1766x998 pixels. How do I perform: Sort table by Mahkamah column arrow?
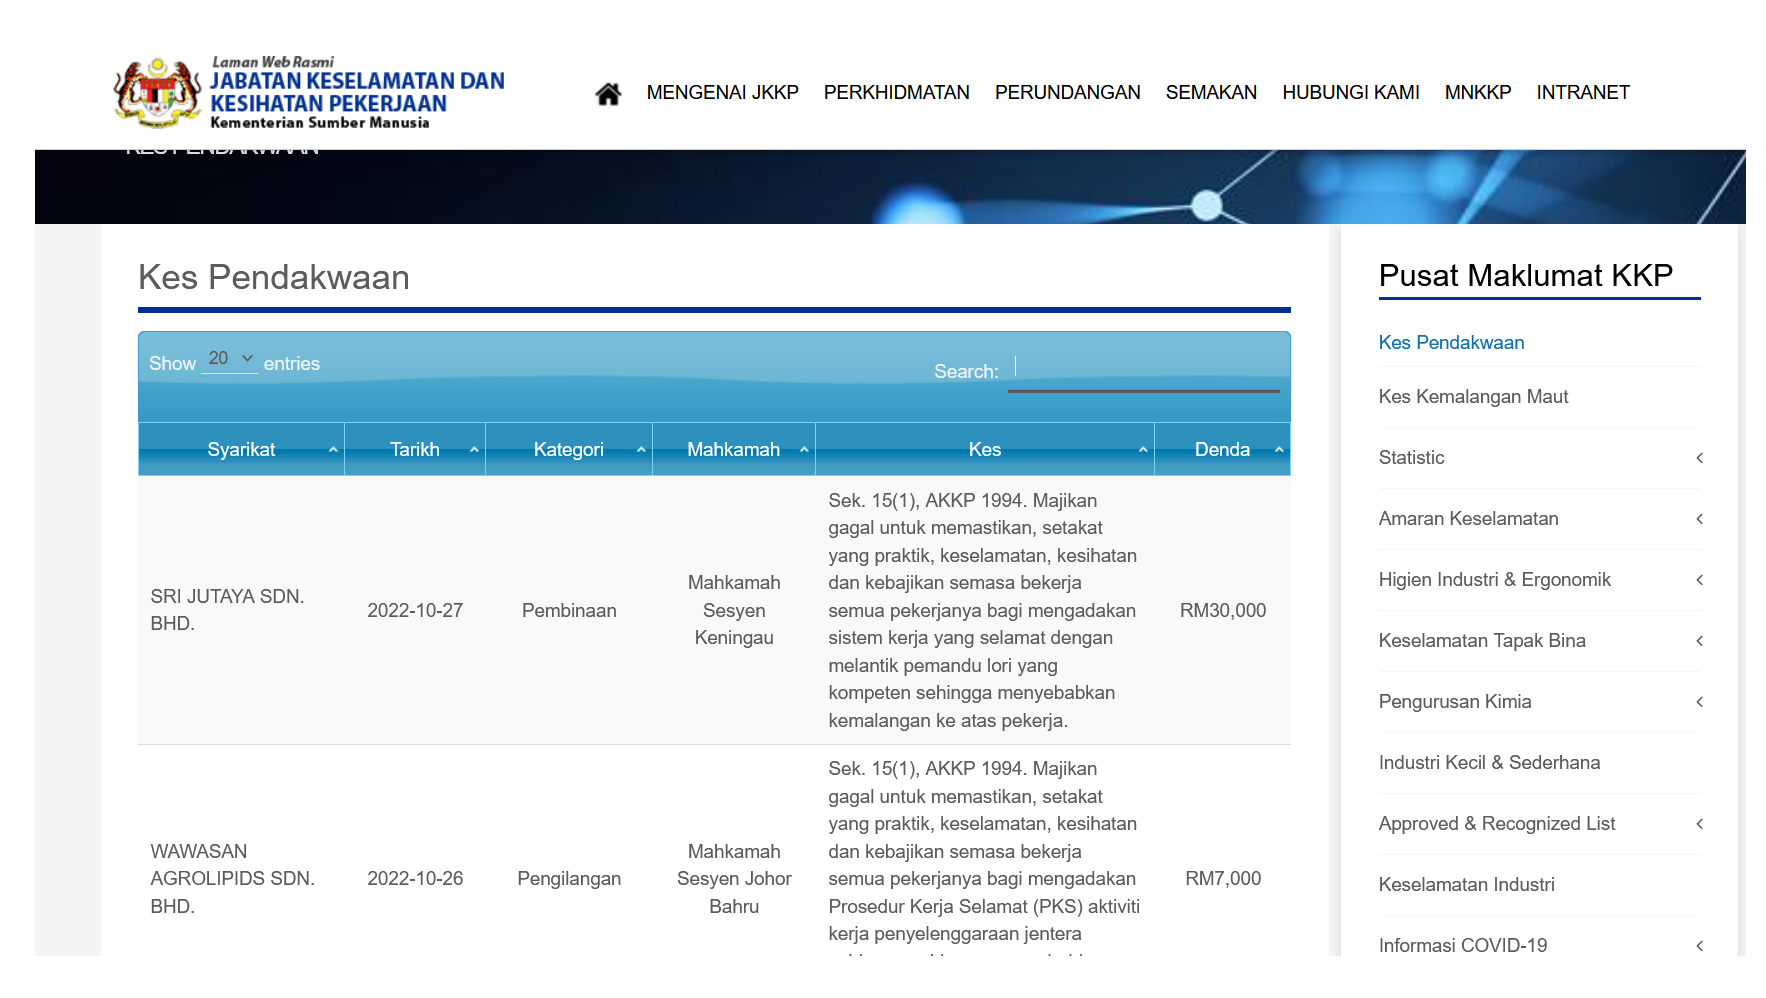[804, 450]
